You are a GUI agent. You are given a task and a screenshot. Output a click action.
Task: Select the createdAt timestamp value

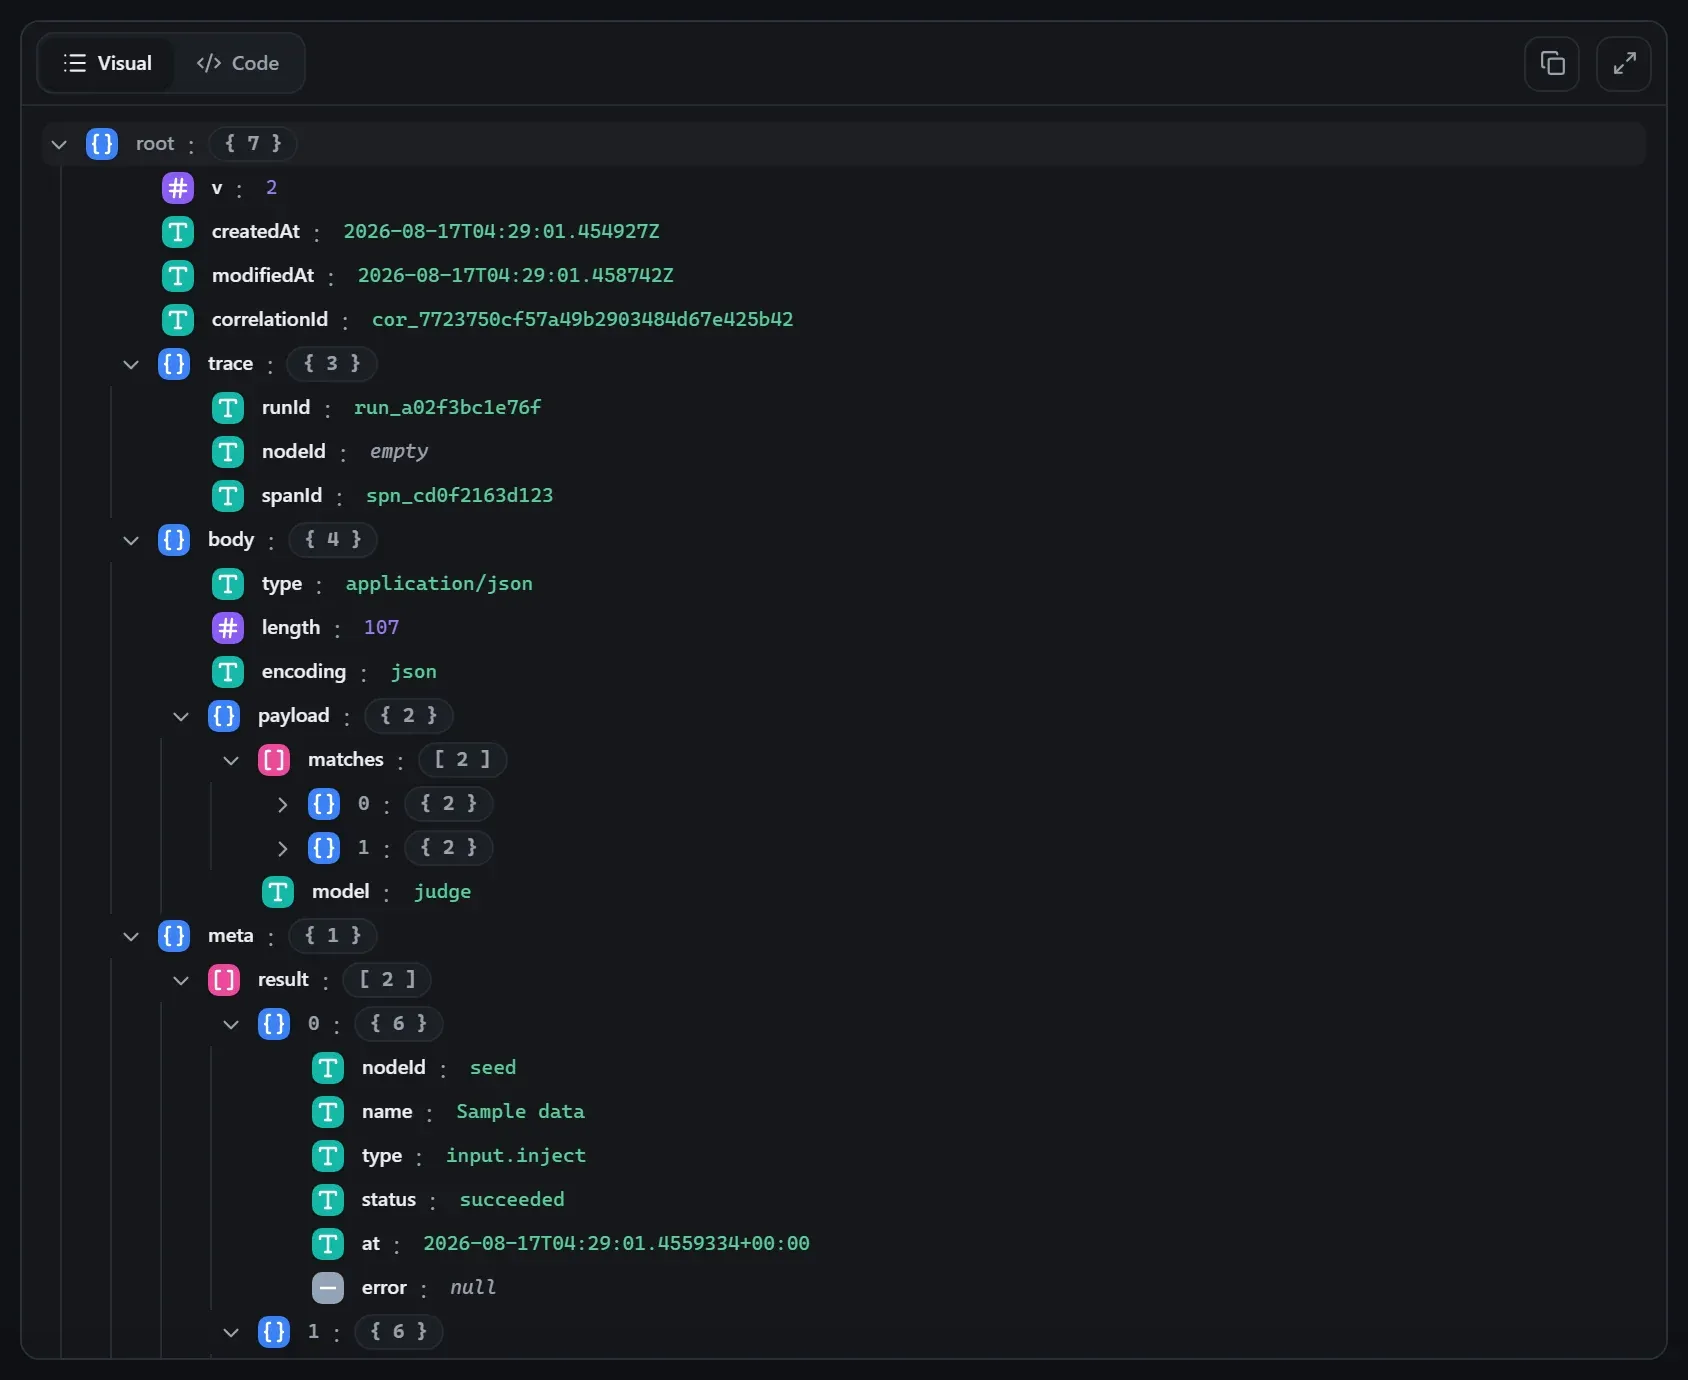(x=502, y=232)
